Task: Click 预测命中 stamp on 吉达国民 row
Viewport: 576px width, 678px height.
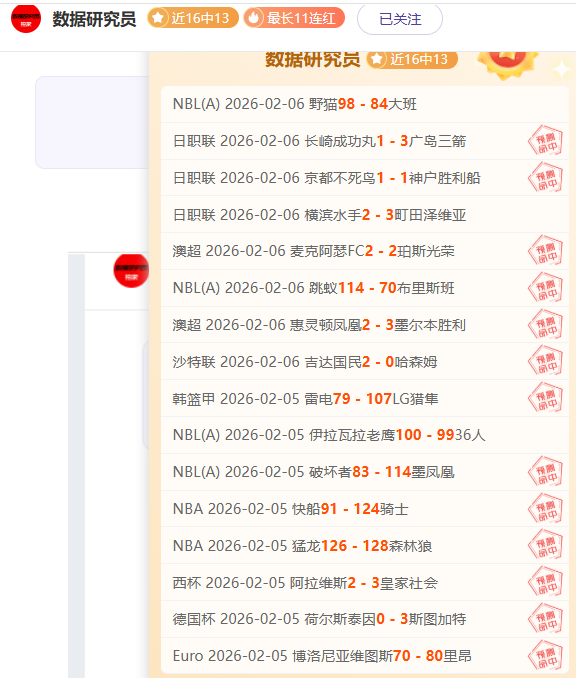Action: tap(545, 361)
